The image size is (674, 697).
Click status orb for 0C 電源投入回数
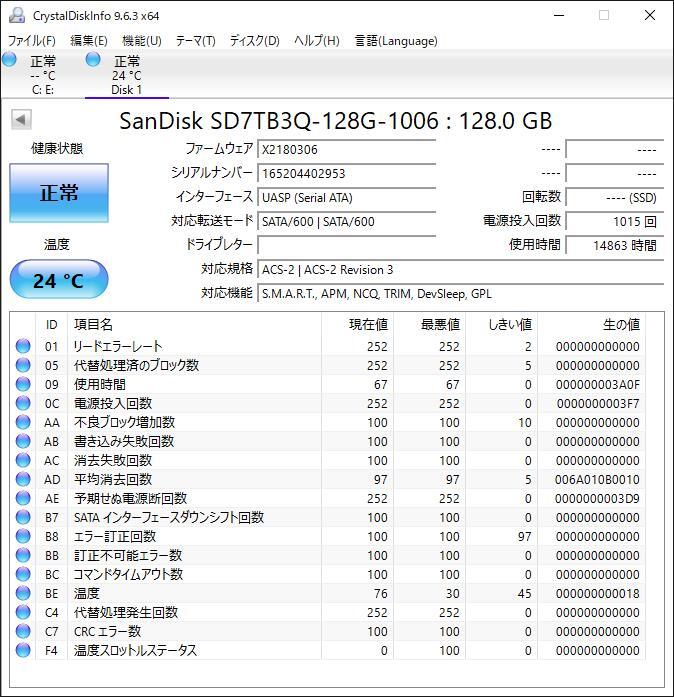point(23,403)
